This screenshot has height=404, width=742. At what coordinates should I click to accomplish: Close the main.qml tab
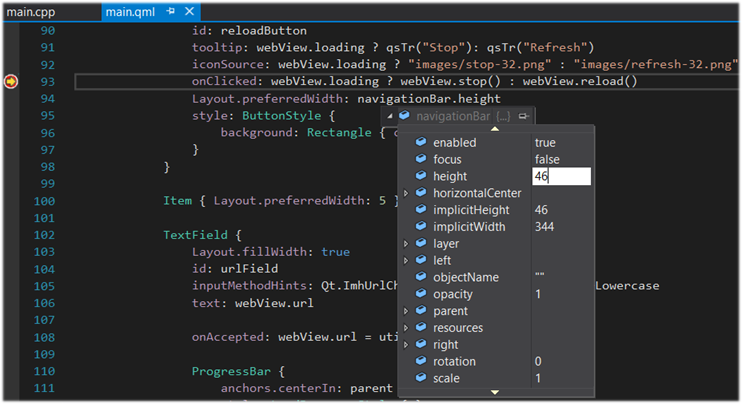point(190,12)
